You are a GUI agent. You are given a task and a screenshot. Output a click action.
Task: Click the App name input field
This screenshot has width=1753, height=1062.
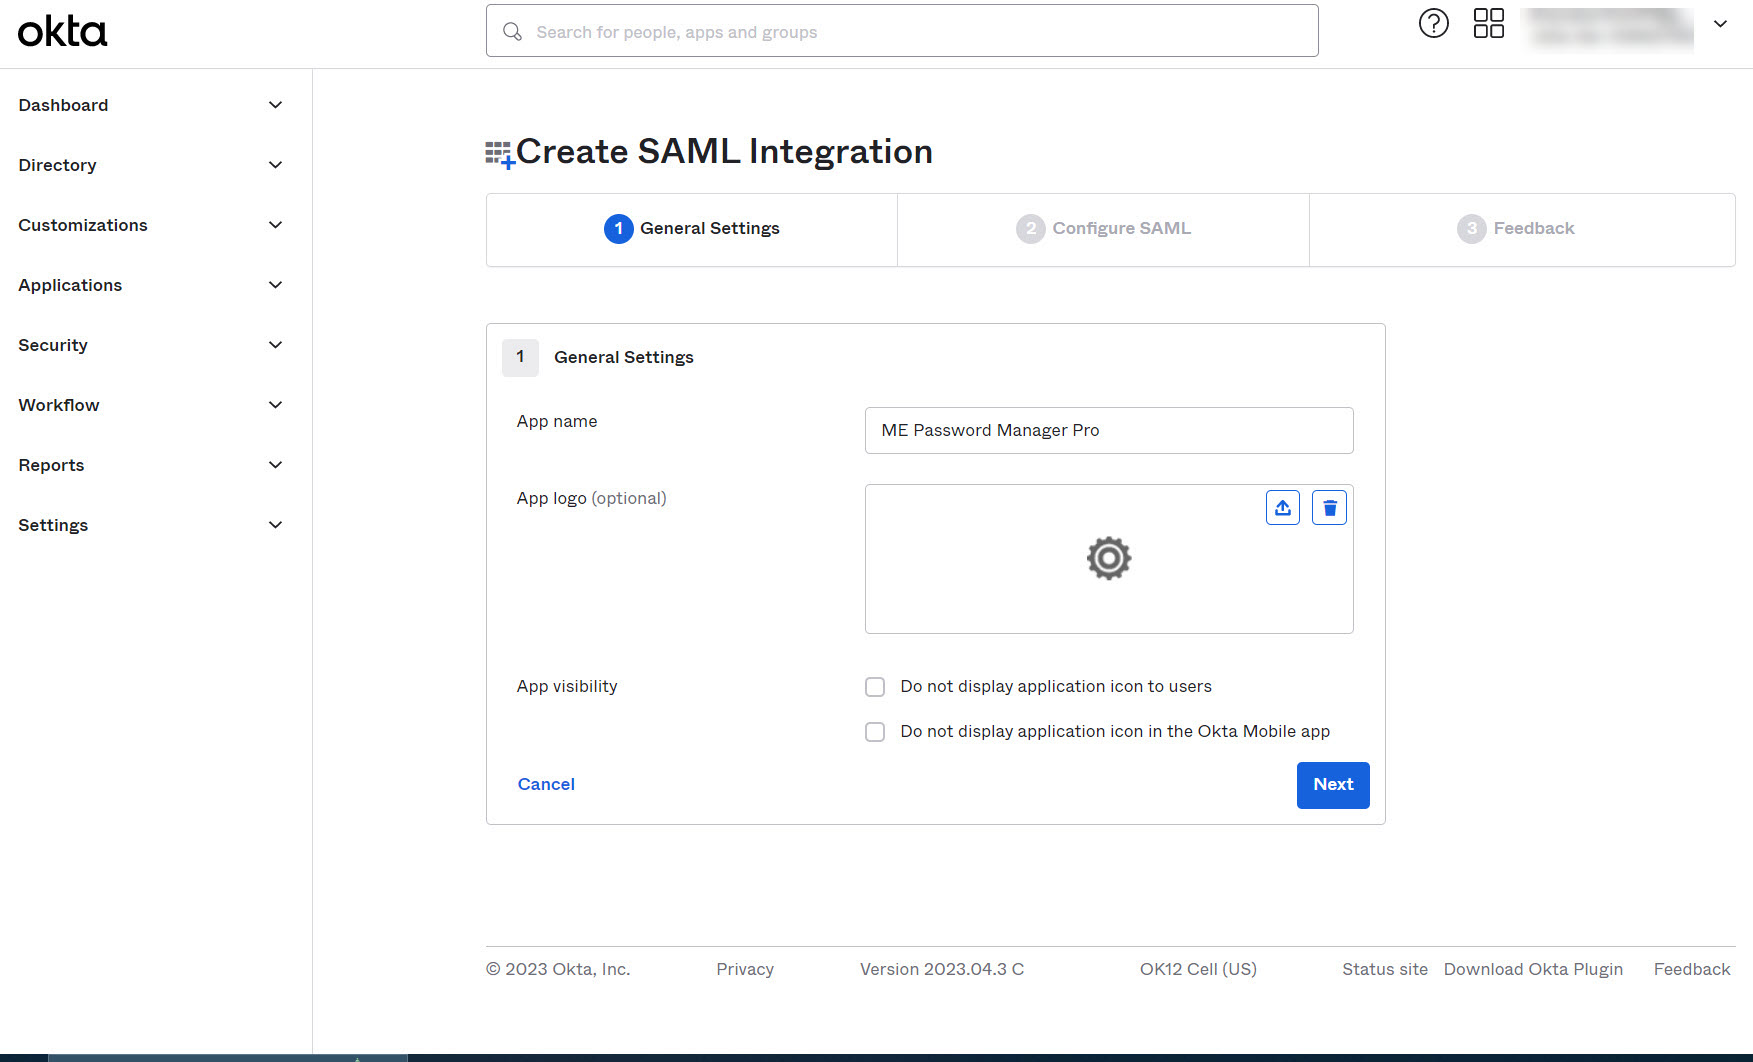(x=1108, y=431)
